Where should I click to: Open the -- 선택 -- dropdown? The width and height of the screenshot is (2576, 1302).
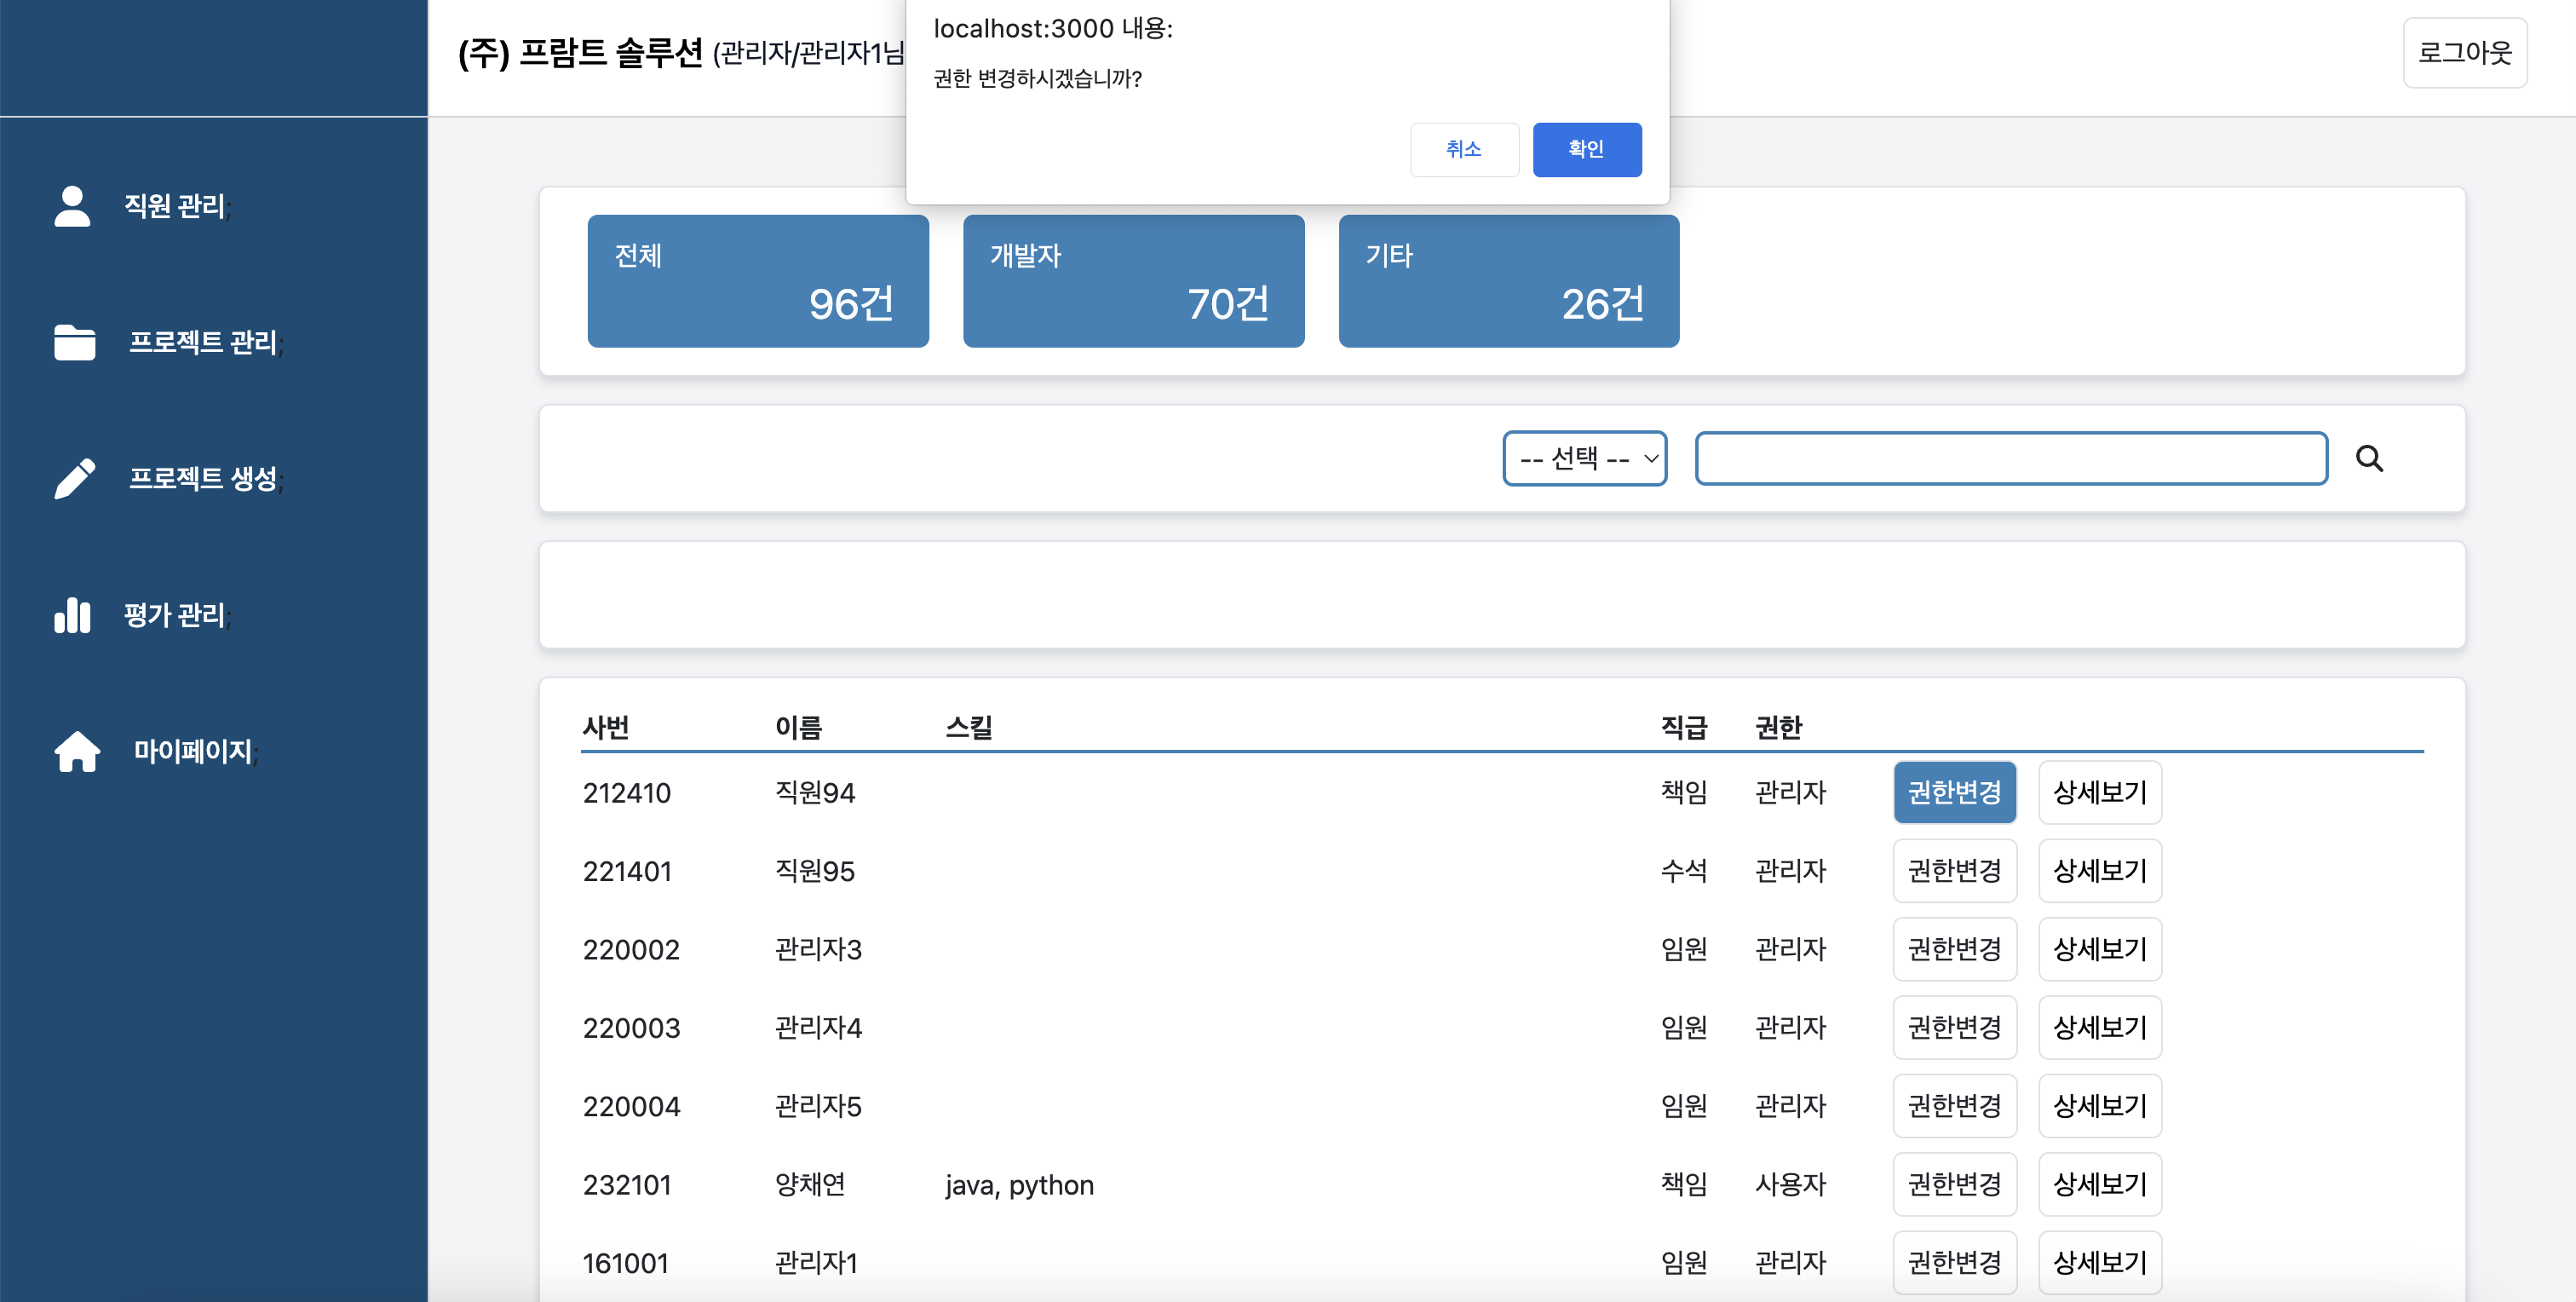1584,458
